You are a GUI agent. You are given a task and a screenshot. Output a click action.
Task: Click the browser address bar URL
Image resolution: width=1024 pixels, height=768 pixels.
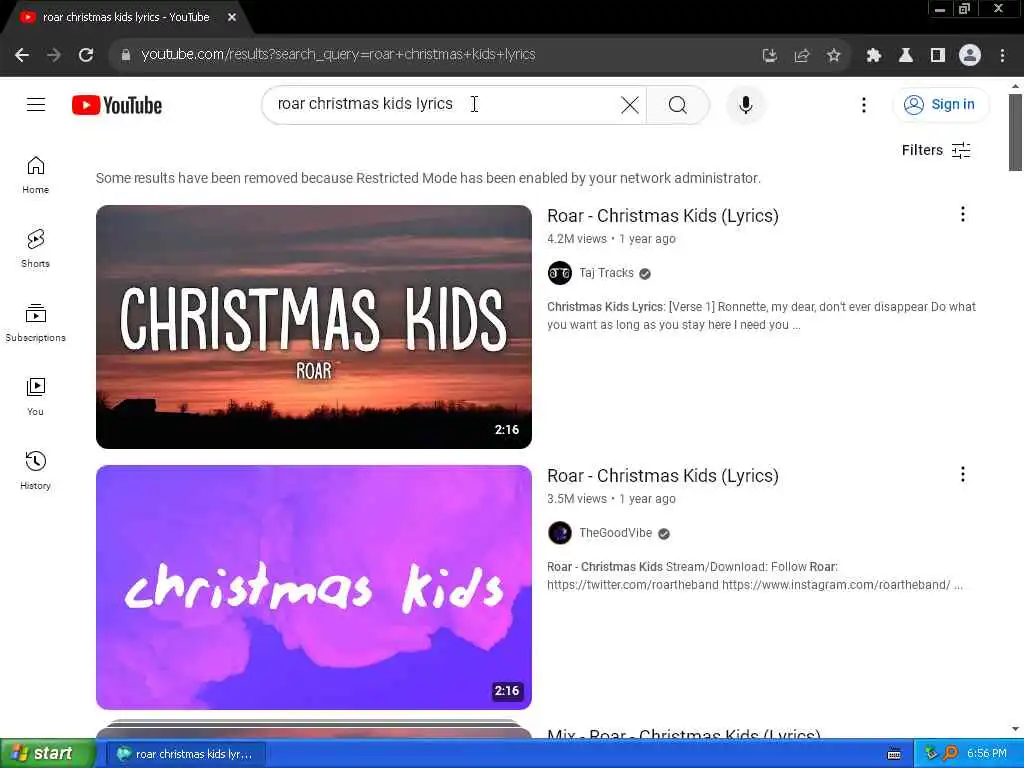tap(338, 55)
